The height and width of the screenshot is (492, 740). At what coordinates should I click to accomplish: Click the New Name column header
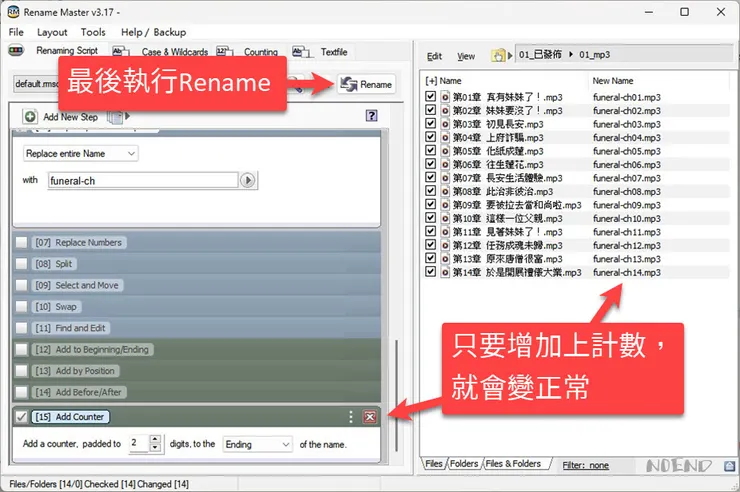click(x=613, y=81)
